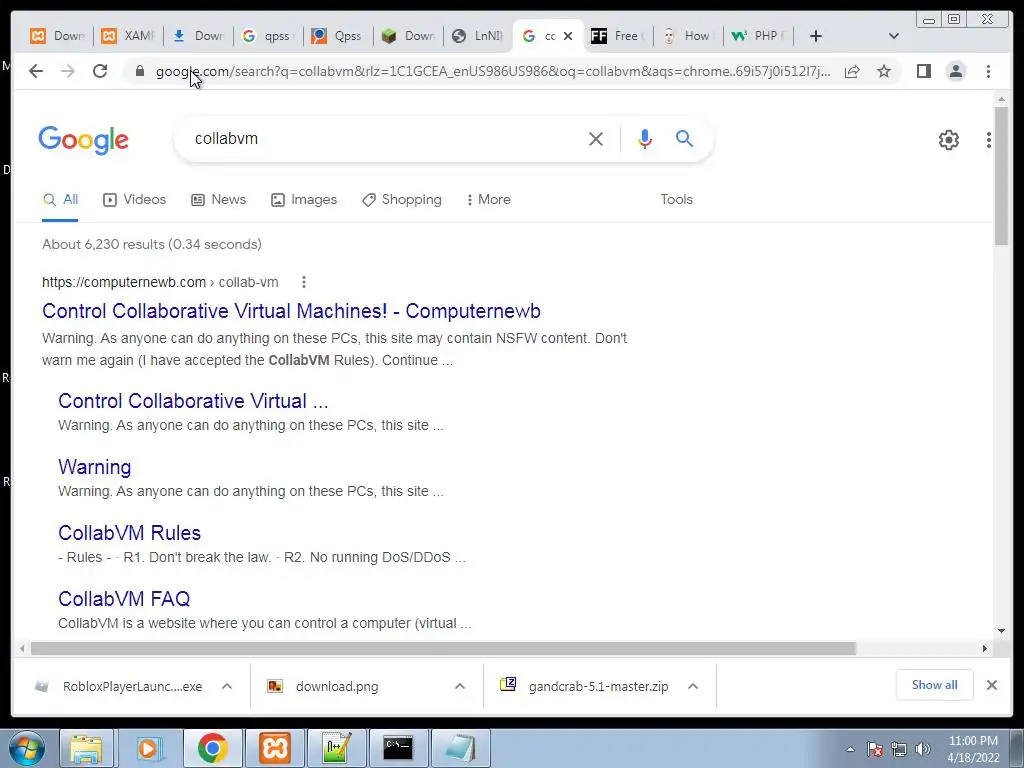
Task: Switch to the Free FF tab
Action: pyautogui.click(x=618, y=36)
